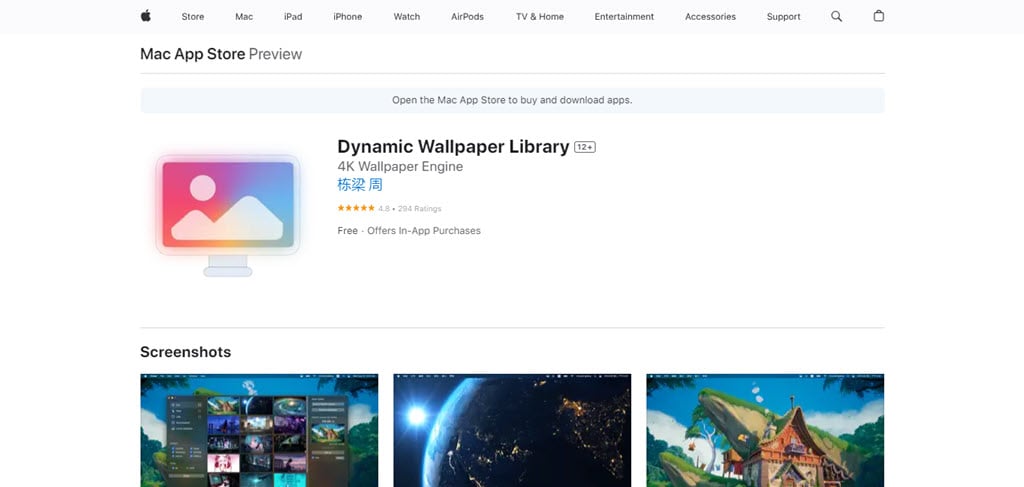This screenshot has width=1024, height=487.
Task: Open the Mac menu
Action: [244, 17]
